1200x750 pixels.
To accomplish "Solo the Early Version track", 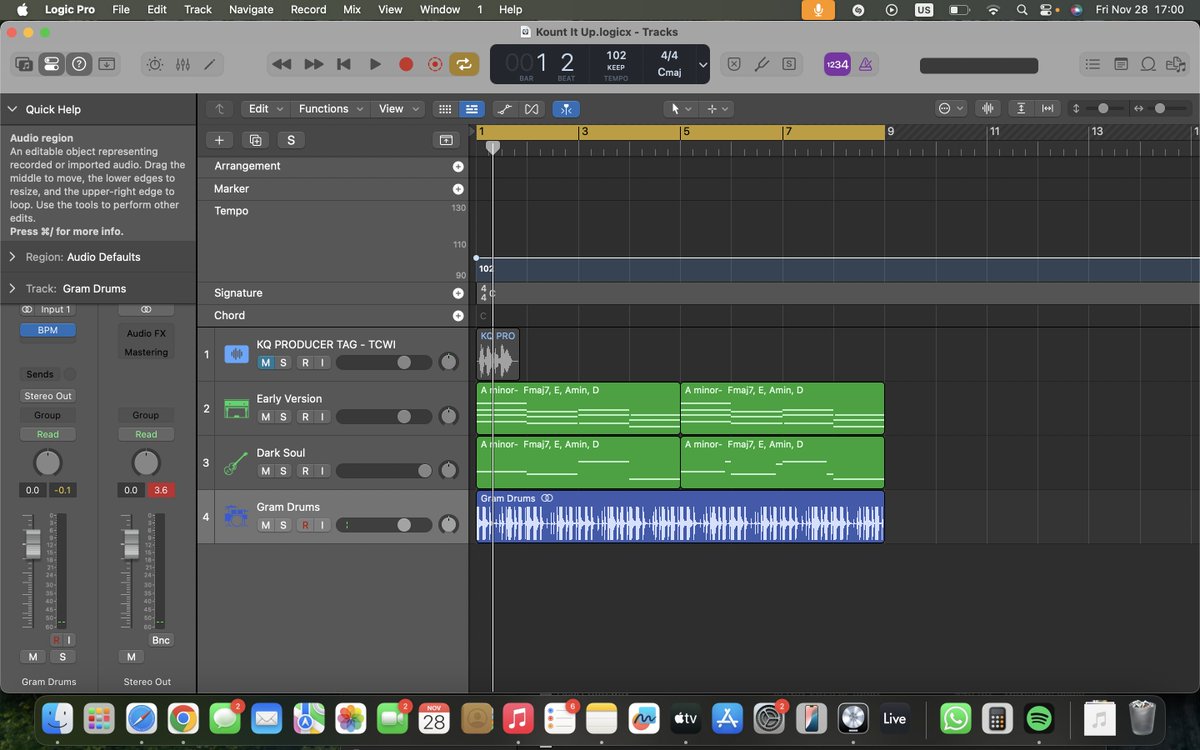I will [x=283, y=417].
